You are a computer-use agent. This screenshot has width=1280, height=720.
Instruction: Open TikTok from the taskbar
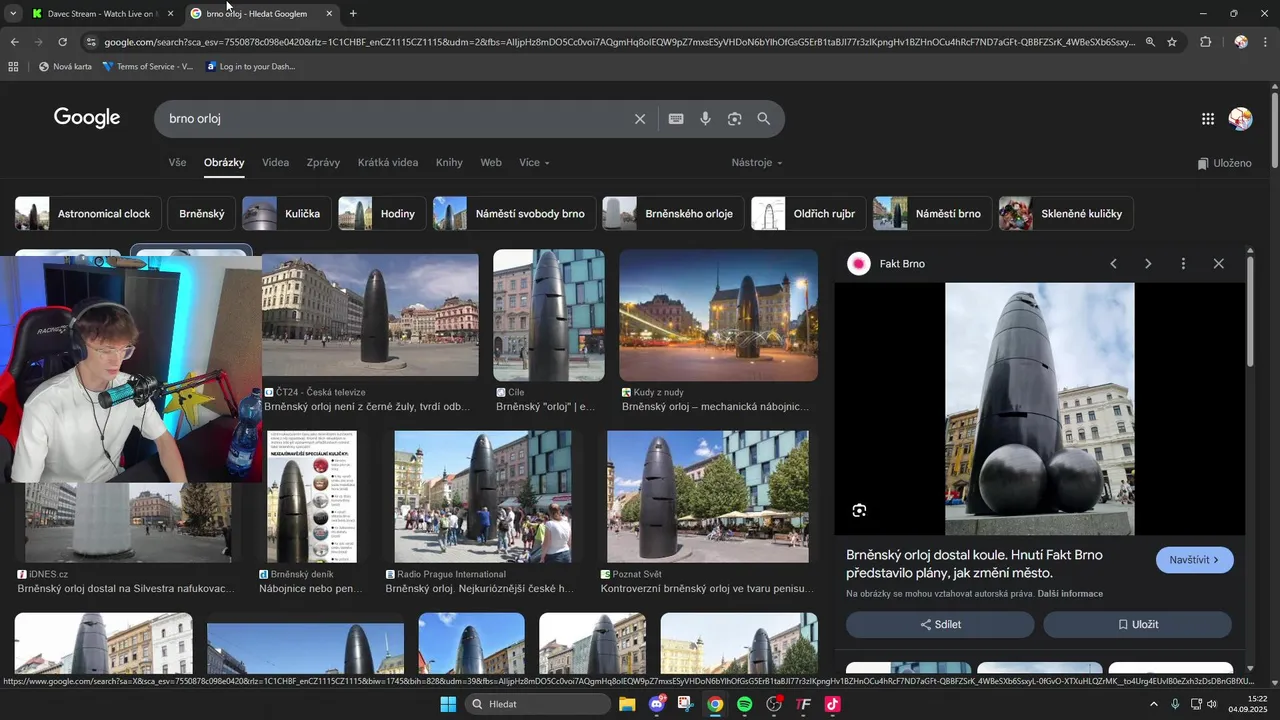coord(832,704)
